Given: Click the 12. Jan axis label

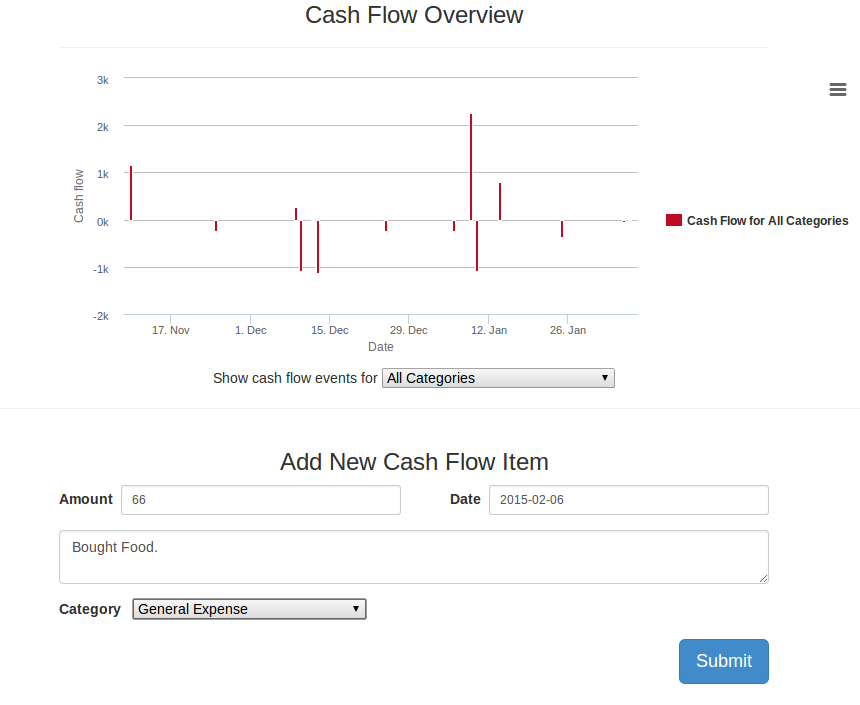Looking at the screenshot, I should click(x=489, y=330).
